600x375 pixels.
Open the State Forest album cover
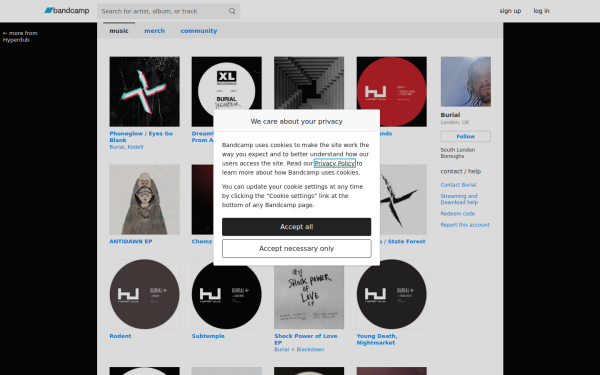pos(403,199)
